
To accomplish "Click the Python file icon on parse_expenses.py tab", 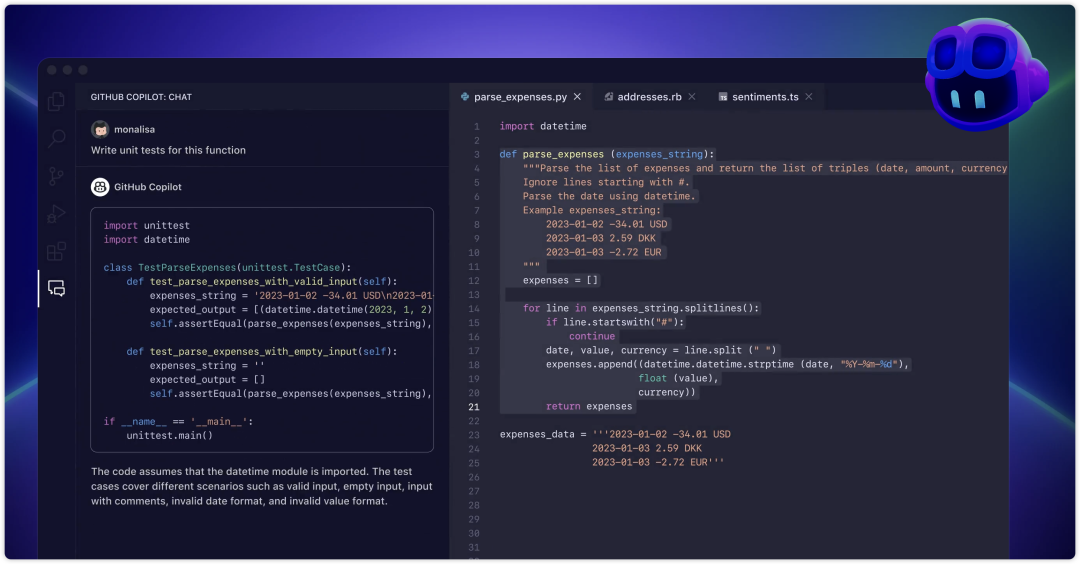I will pos(465,97).
